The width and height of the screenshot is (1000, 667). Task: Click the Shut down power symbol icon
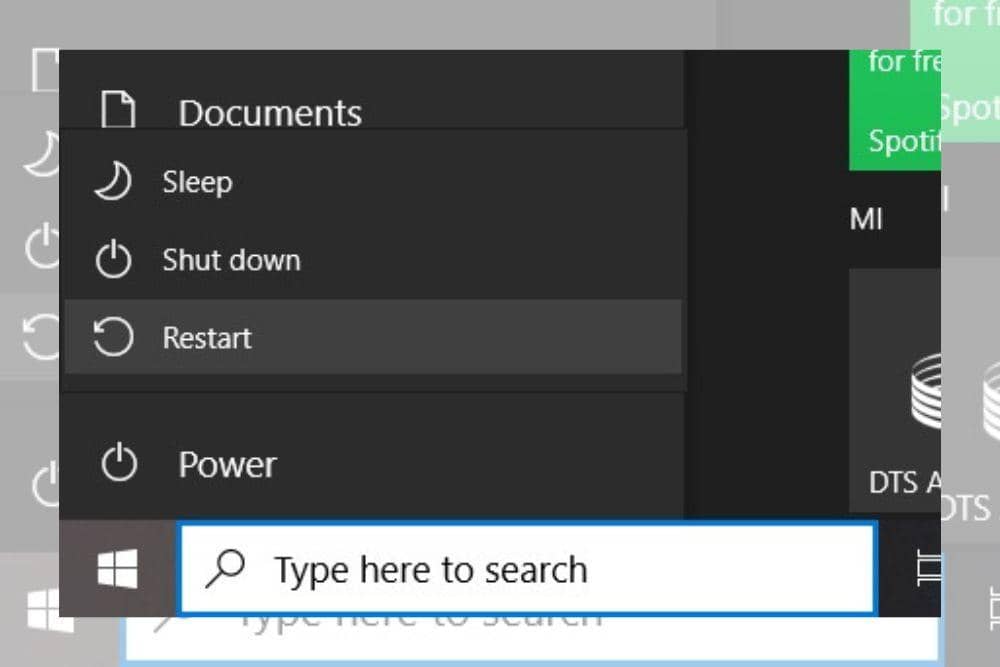click(x=113, y=260)
